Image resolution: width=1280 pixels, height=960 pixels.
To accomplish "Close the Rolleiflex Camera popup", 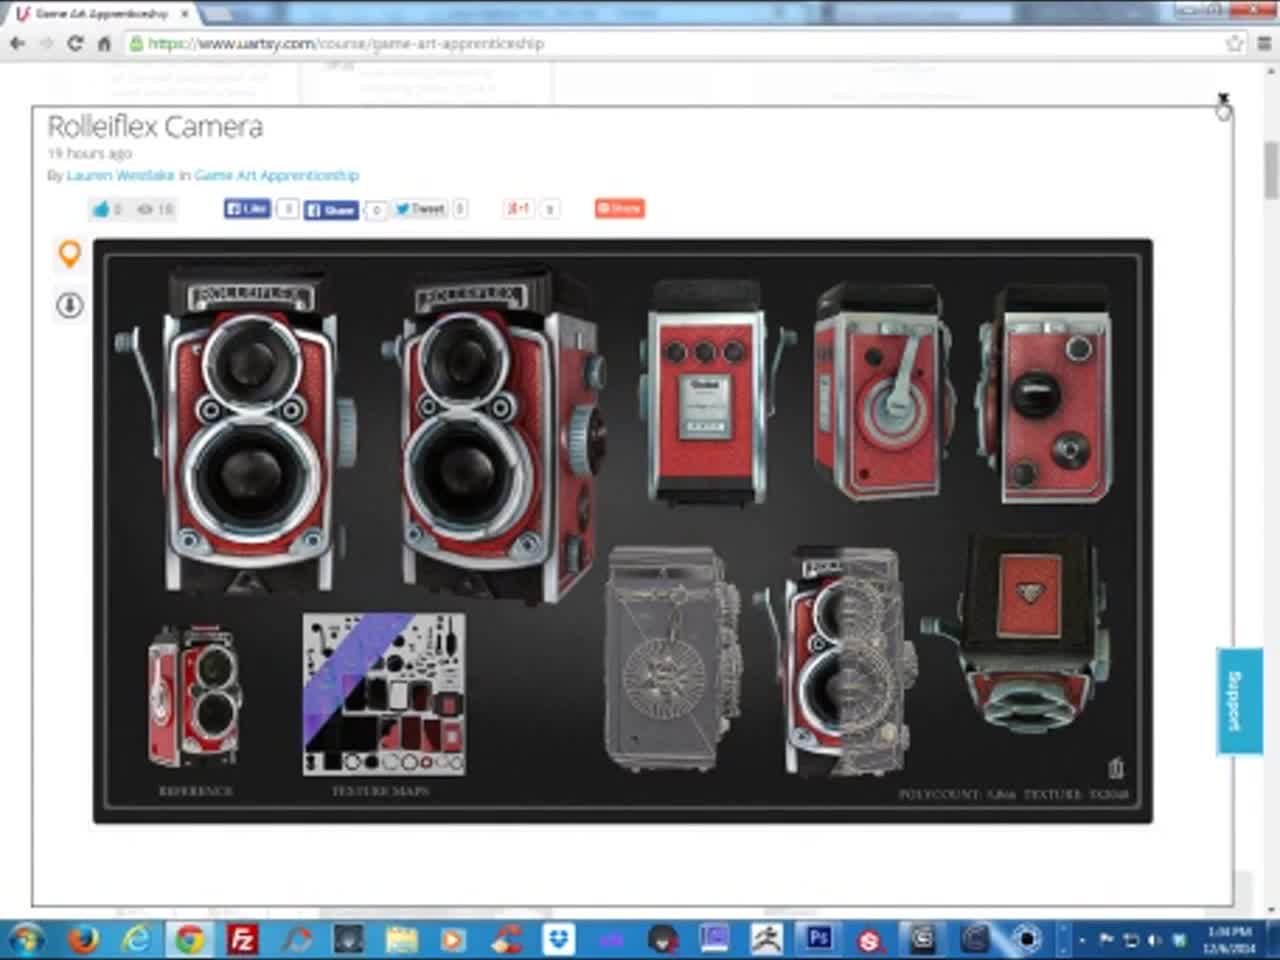I will pos(1223,99).
